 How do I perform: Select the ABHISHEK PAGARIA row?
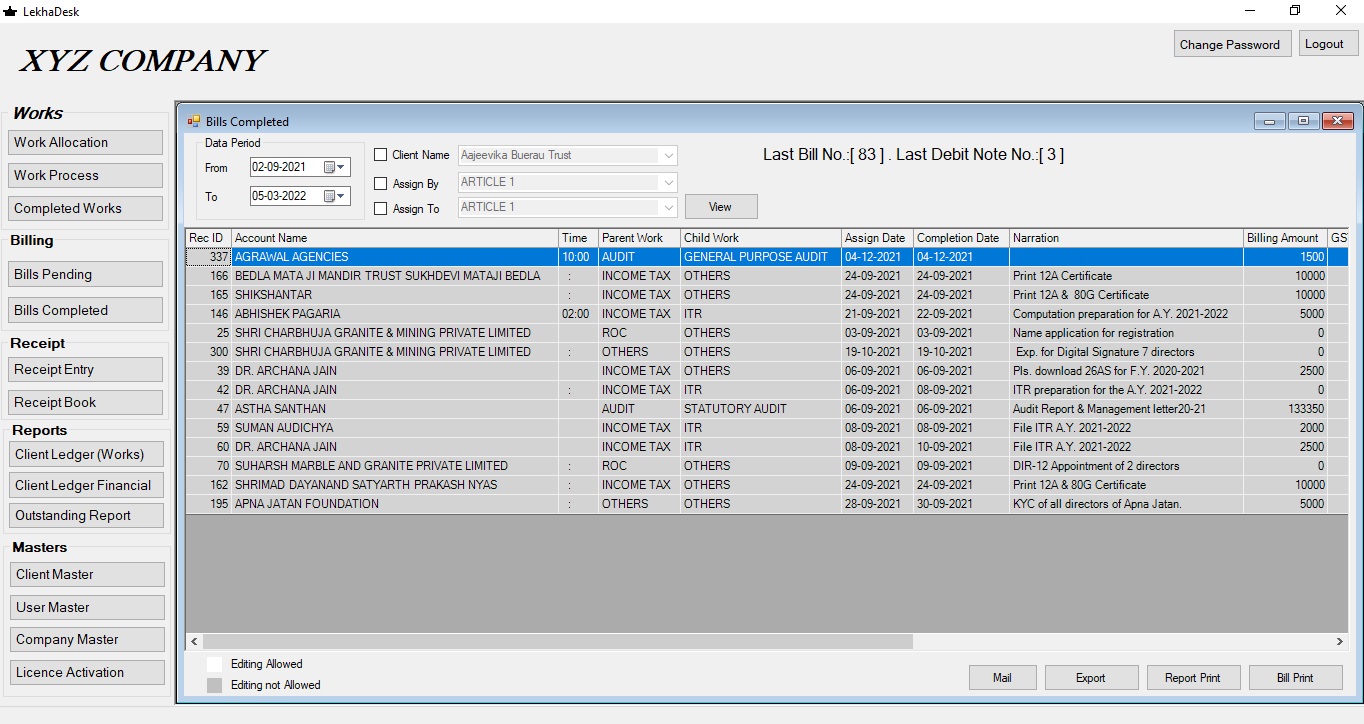pos(767,314)
